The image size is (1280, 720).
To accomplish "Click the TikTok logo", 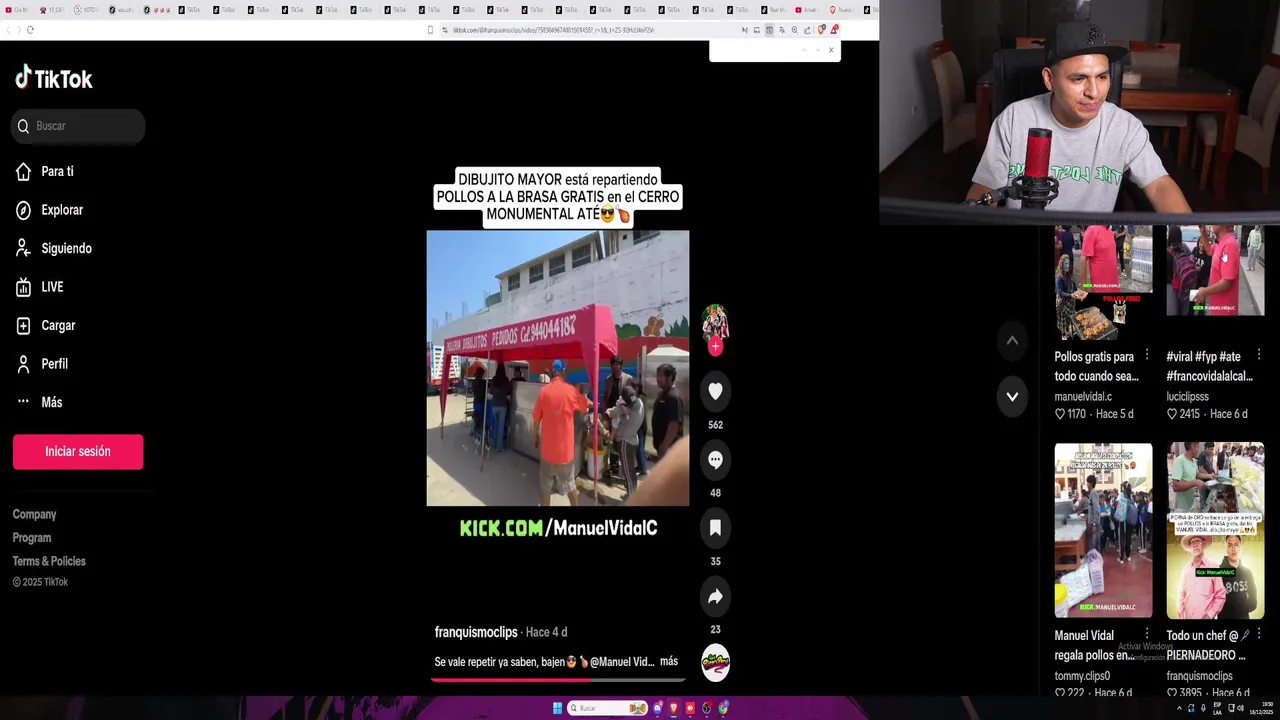I will (54, 78).
